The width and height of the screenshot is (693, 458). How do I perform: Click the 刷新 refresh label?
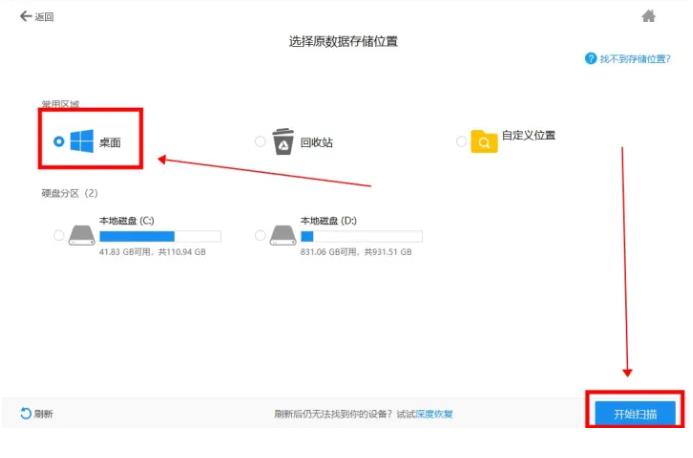click(x=44, y=414)
